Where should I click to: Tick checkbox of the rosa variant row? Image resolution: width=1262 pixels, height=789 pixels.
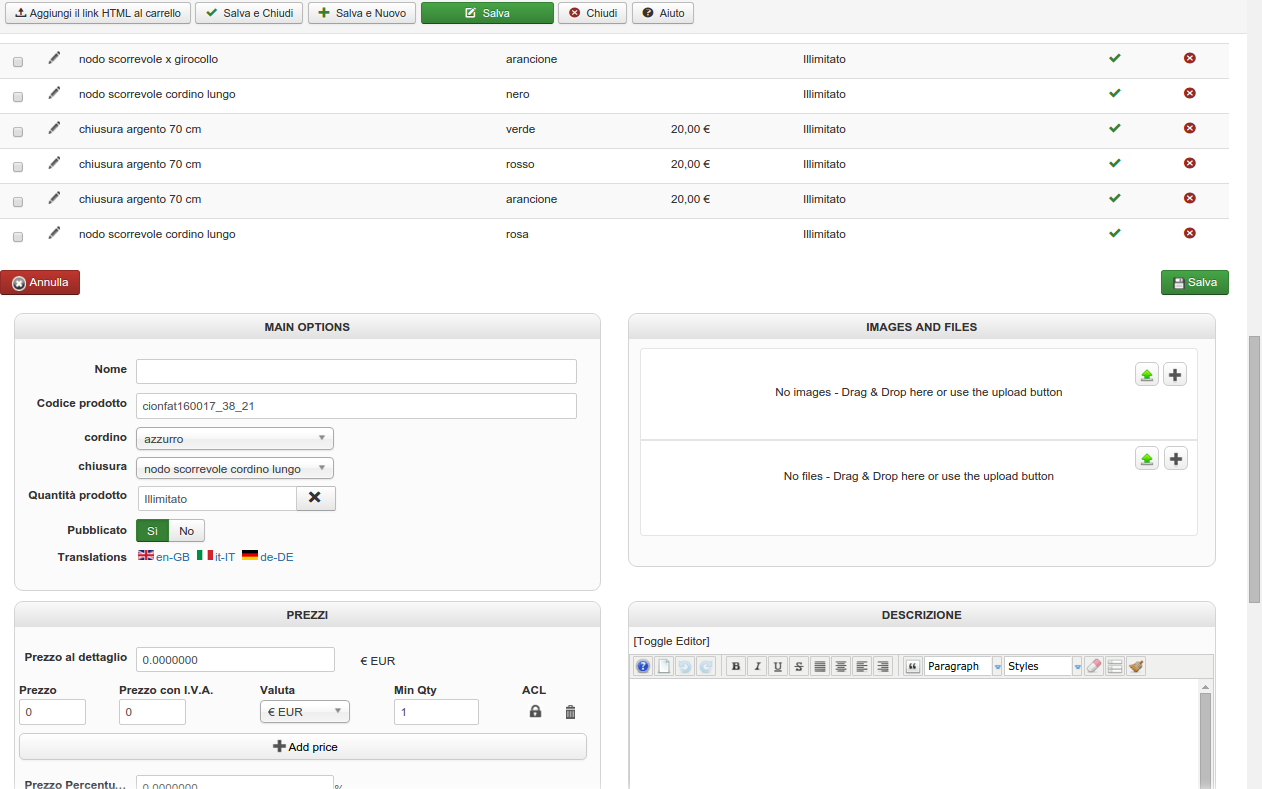click(x=18, y=237)
